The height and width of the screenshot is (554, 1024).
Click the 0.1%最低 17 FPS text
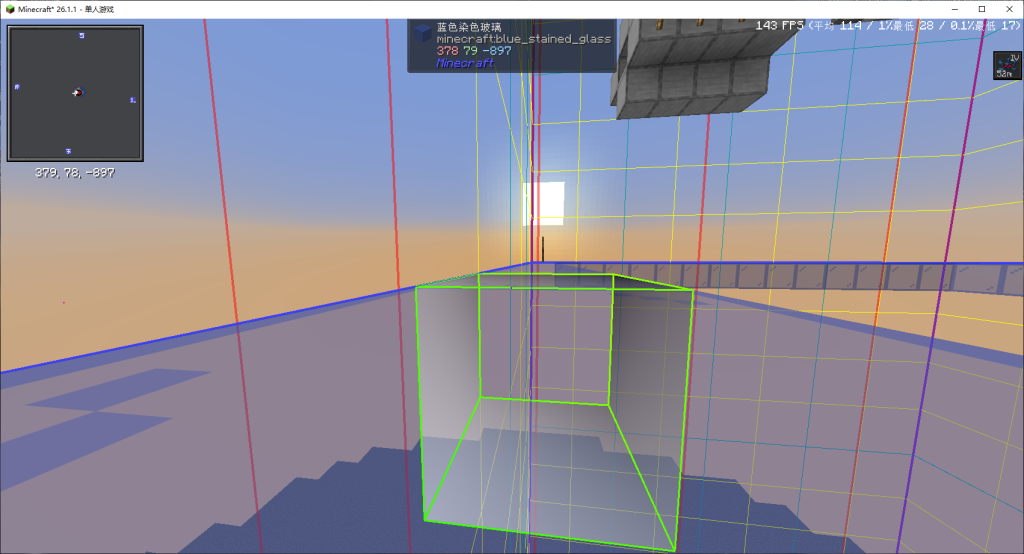click(x=984, y=25)
